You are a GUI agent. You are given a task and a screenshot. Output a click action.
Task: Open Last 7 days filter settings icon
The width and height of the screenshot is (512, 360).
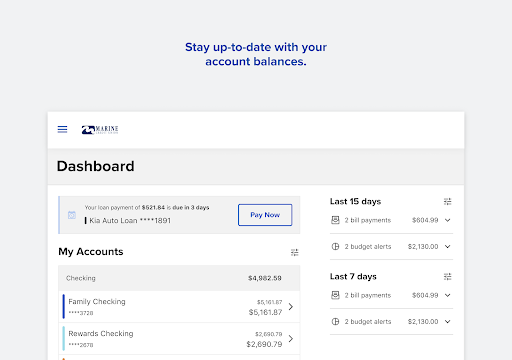(x=448, y=276)
